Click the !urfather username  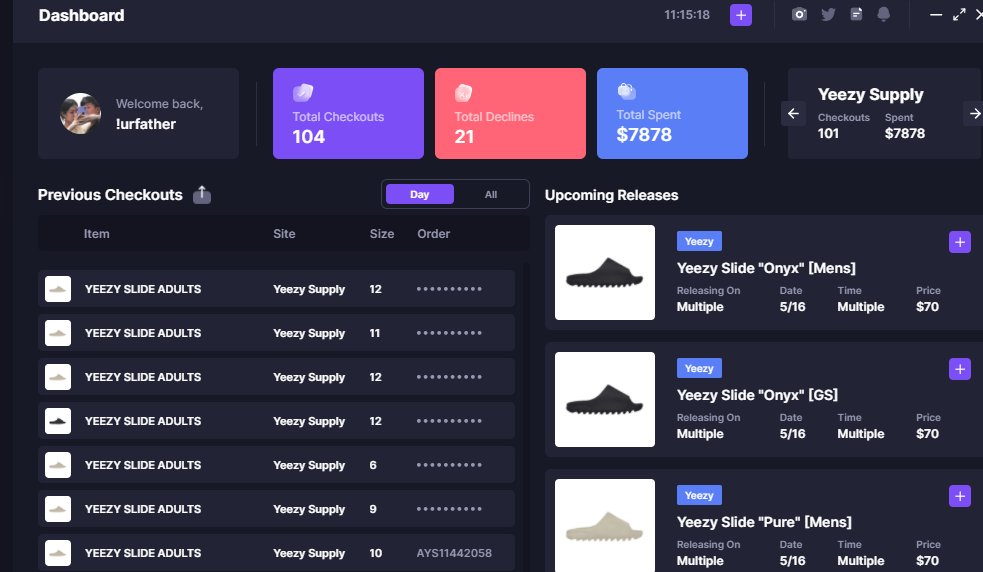pos(145,124)
